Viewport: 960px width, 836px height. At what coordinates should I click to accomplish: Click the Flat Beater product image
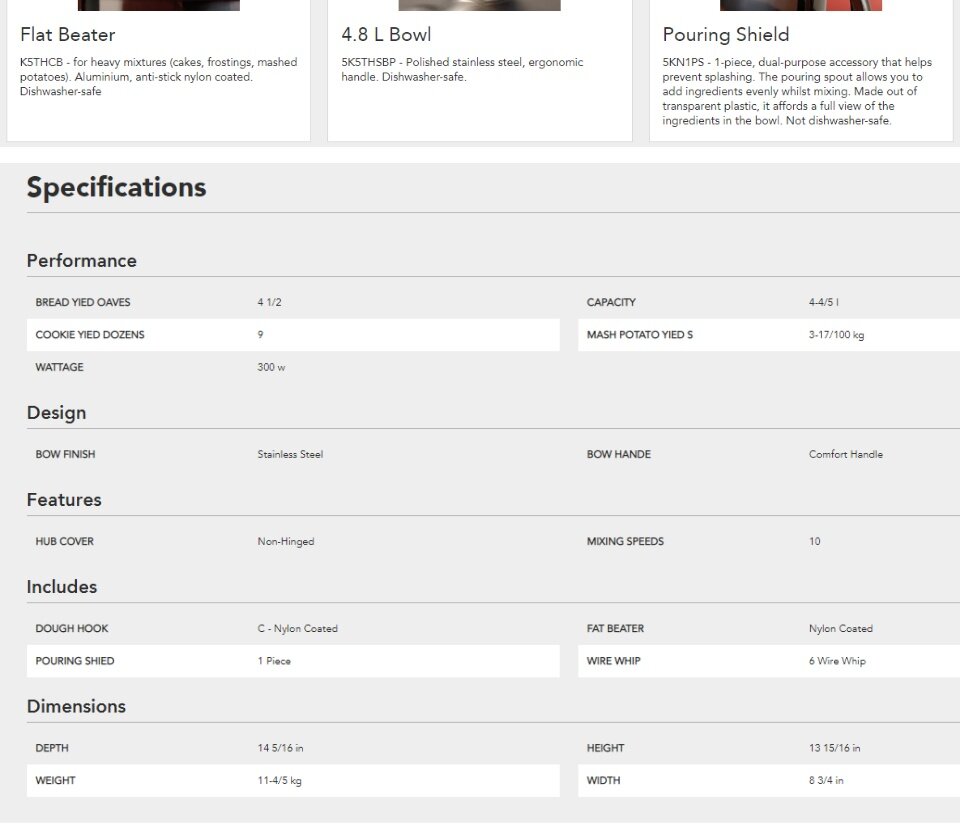(159, 5)
